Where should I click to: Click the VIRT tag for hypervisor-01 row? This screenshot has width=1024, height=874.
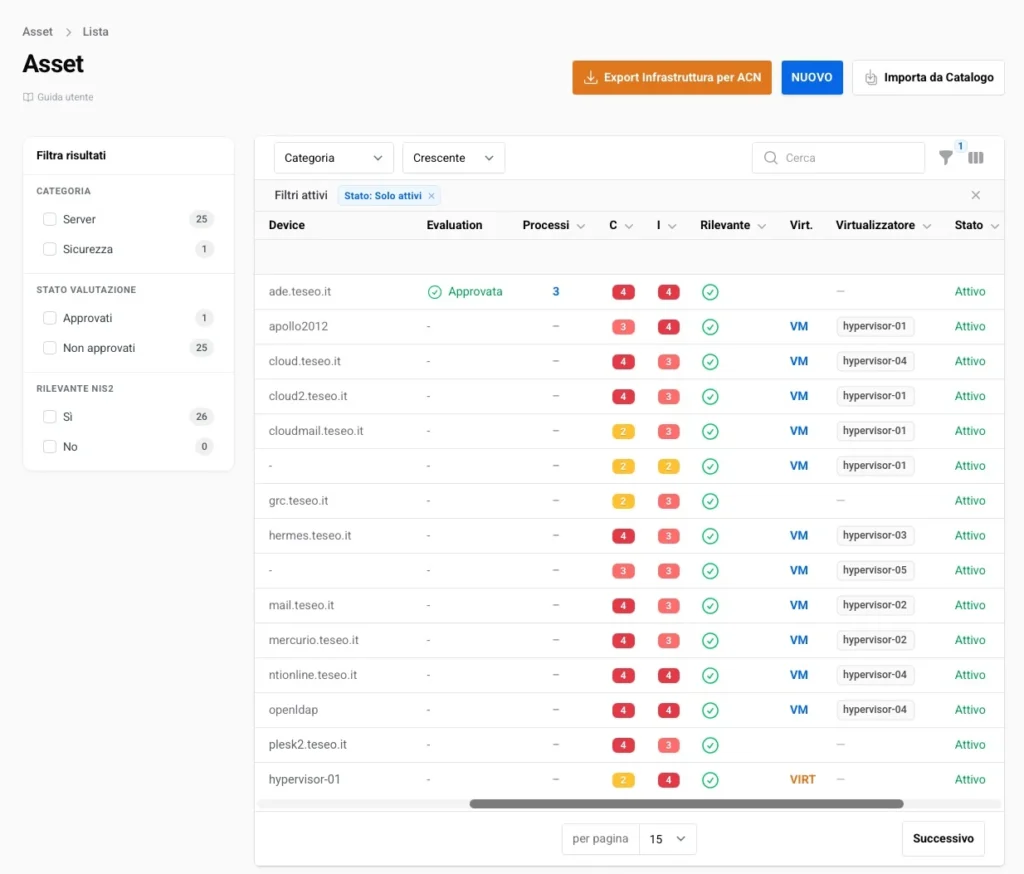pos(803,779)
